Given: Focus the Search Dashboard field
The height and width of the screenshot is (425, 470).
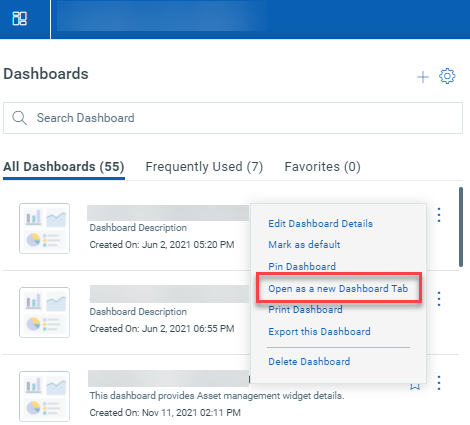Looking at the screenshot, I should (233, 118).
